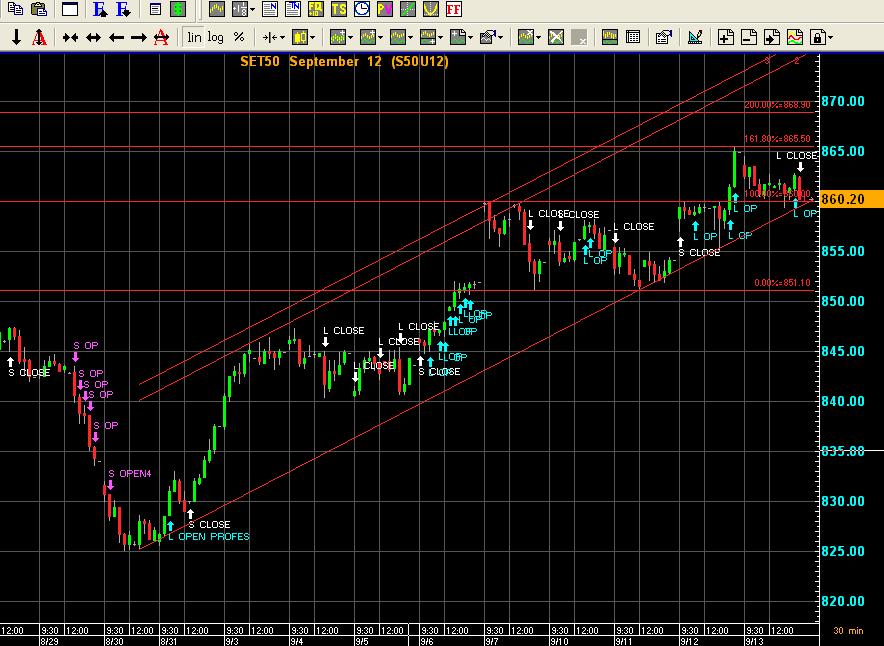This screenshot has width=884, height=646.
Task: Click the compress chart horizontally arrows icon
Action: (x=70, y=38)
